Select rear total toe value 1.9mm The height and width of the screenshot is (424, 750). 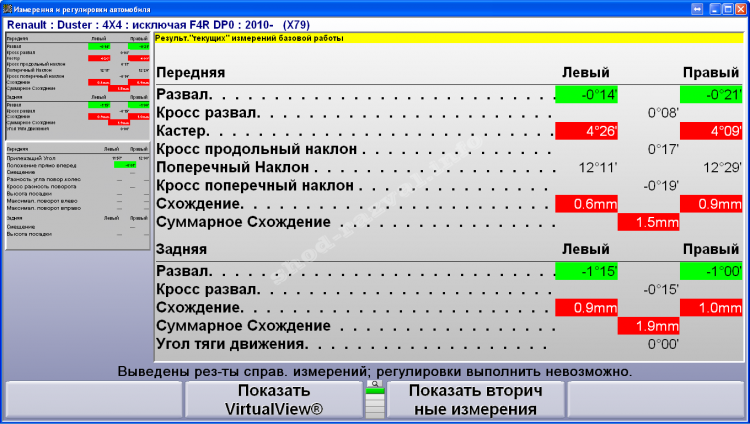click(649, 326)
